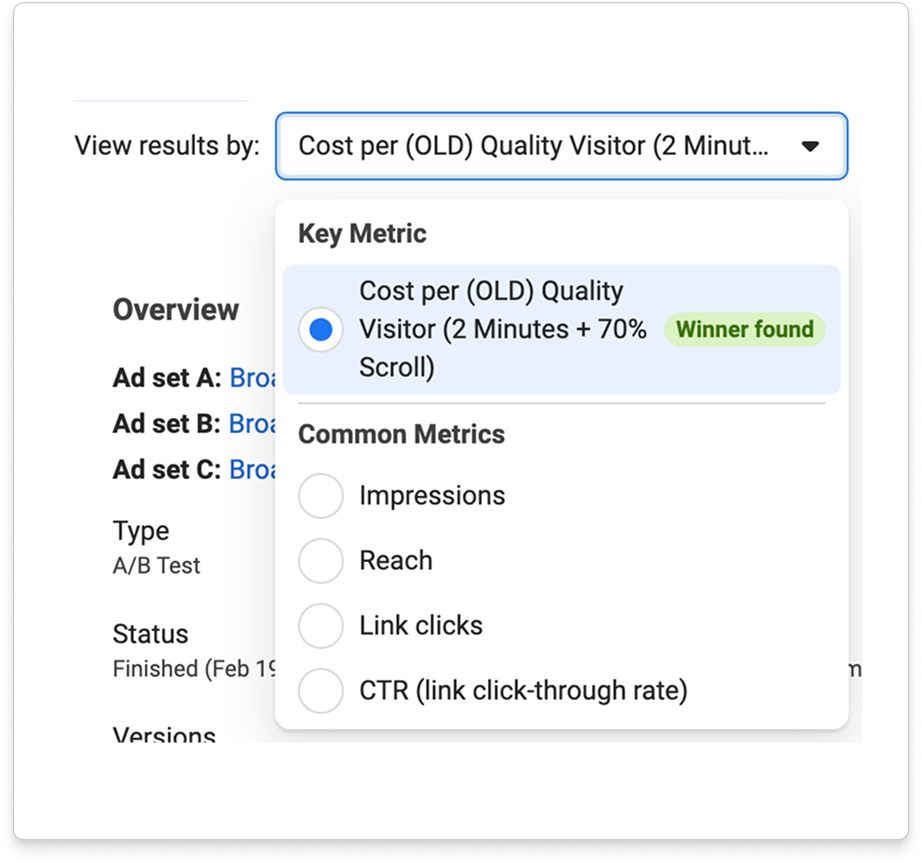This screenshot has width=922, height=864.
Task: Select Link clicks as the metric
Action: pyautogui.click(x=320, y=626)
